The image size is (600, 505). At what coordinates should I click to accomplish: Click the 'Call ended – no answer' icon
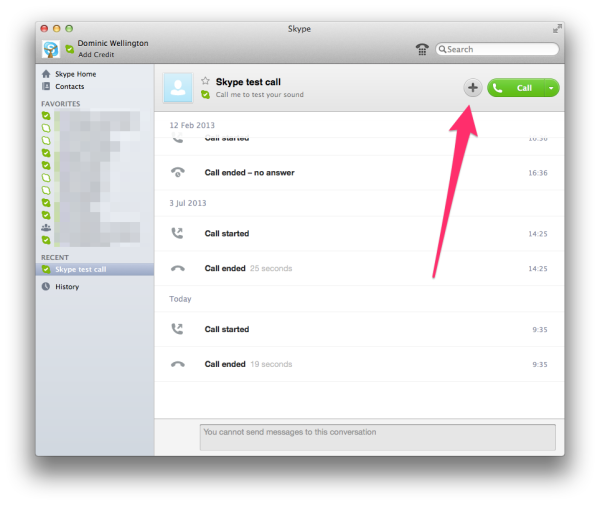(x=178, y=172)
